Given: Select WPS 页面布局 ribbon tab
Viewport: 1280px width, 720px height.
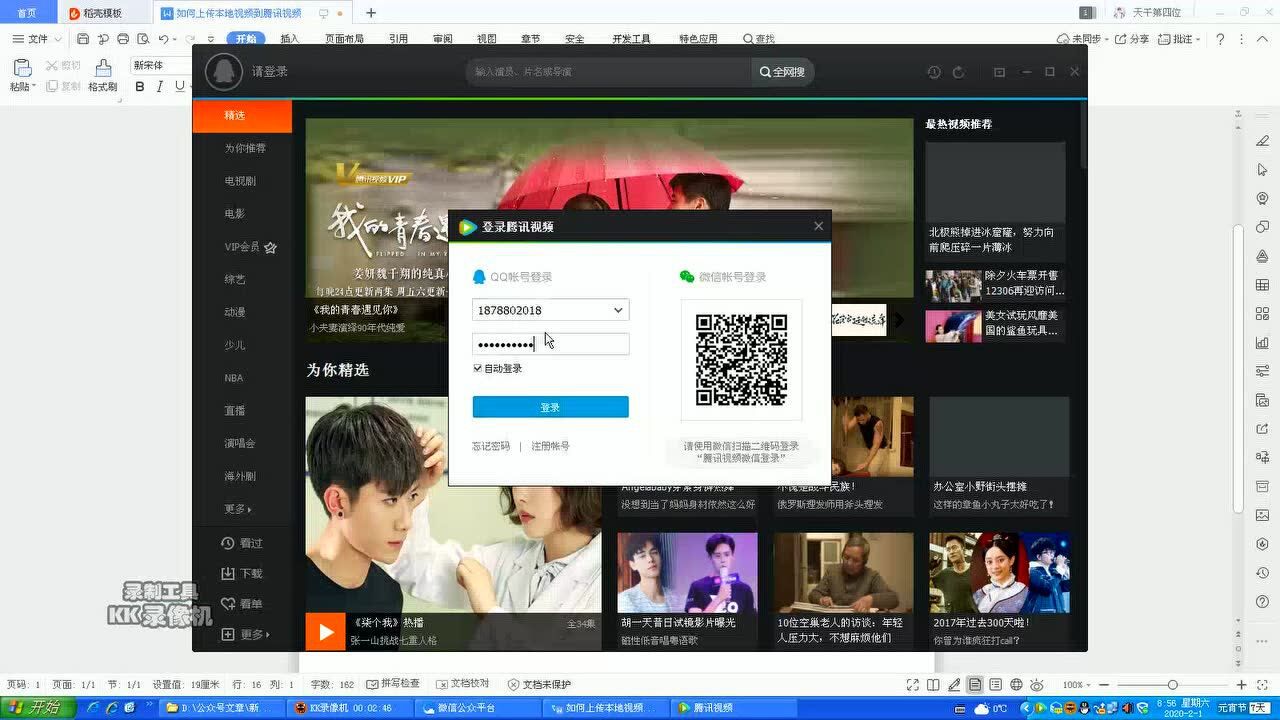Looking at the screenshot, I should click(344, 39).
